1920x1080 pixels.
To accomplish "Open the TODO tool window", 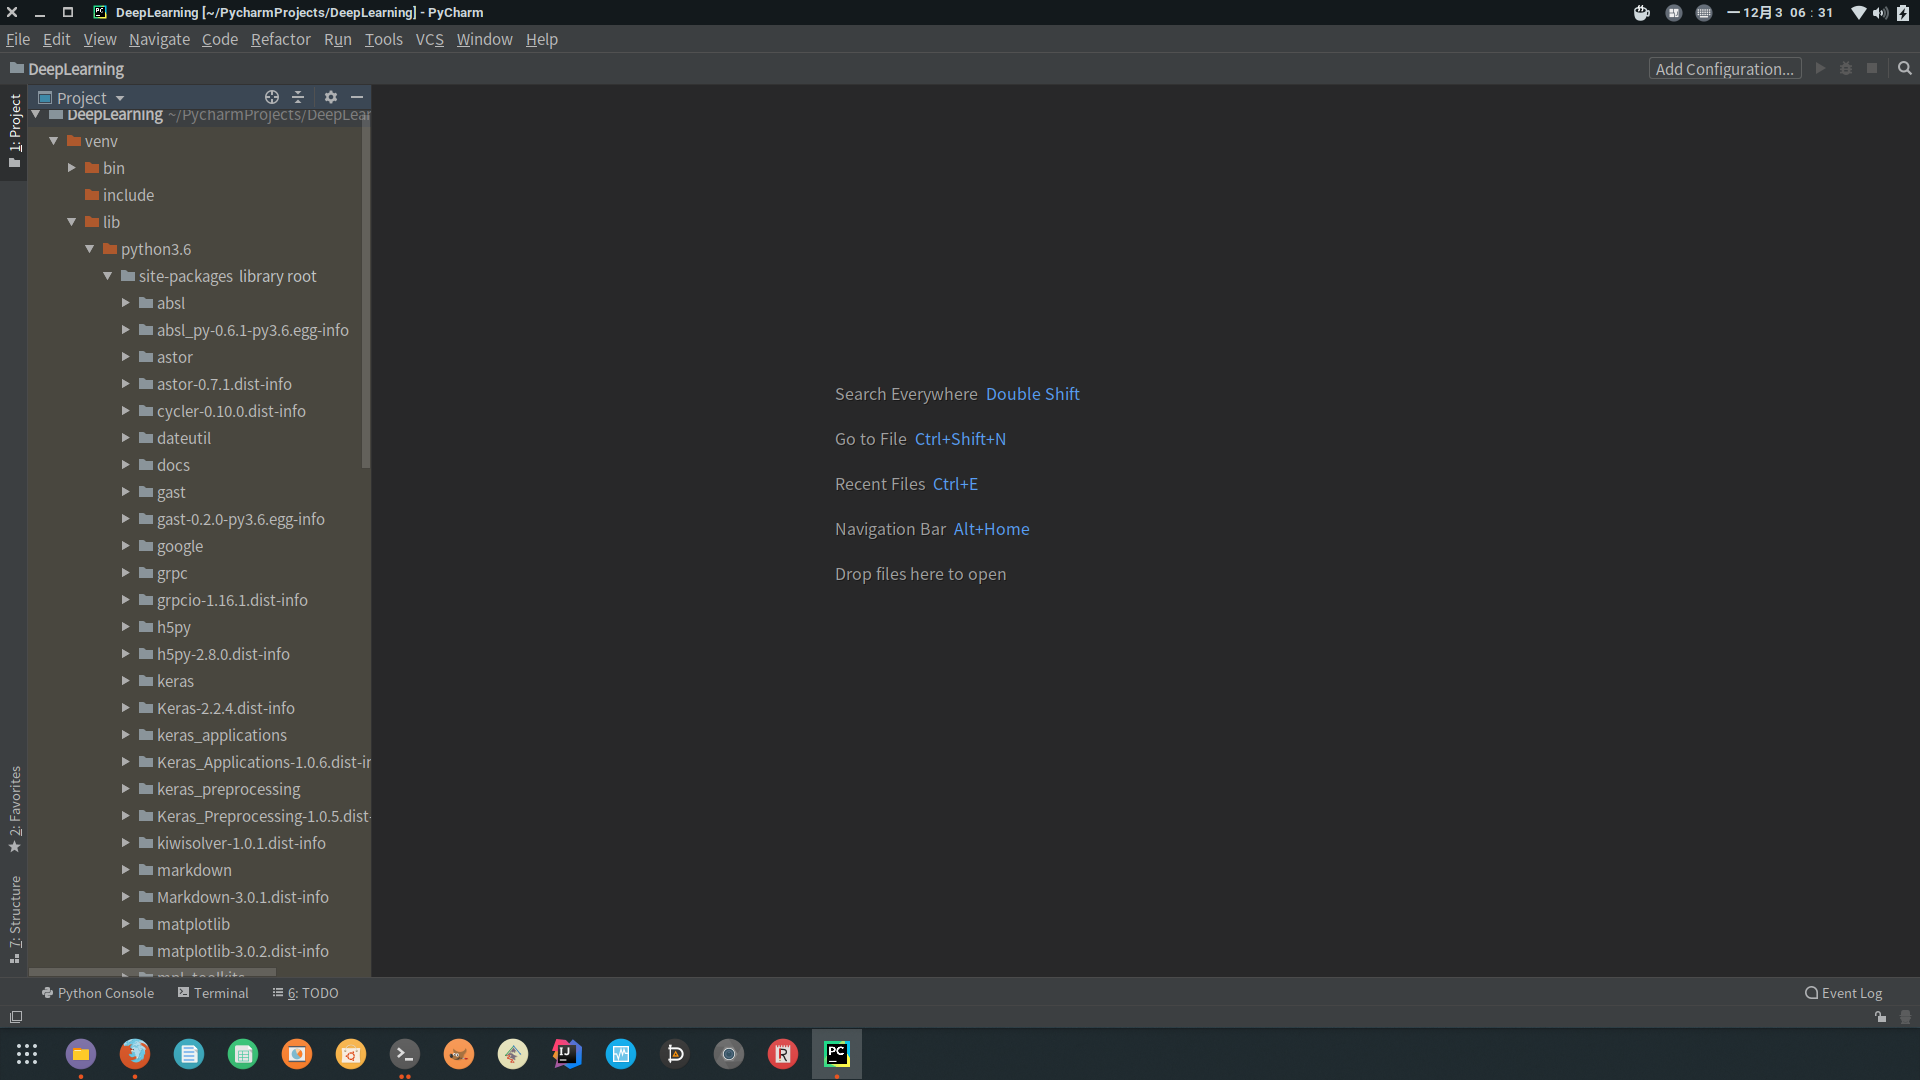I will click(306, 993).
